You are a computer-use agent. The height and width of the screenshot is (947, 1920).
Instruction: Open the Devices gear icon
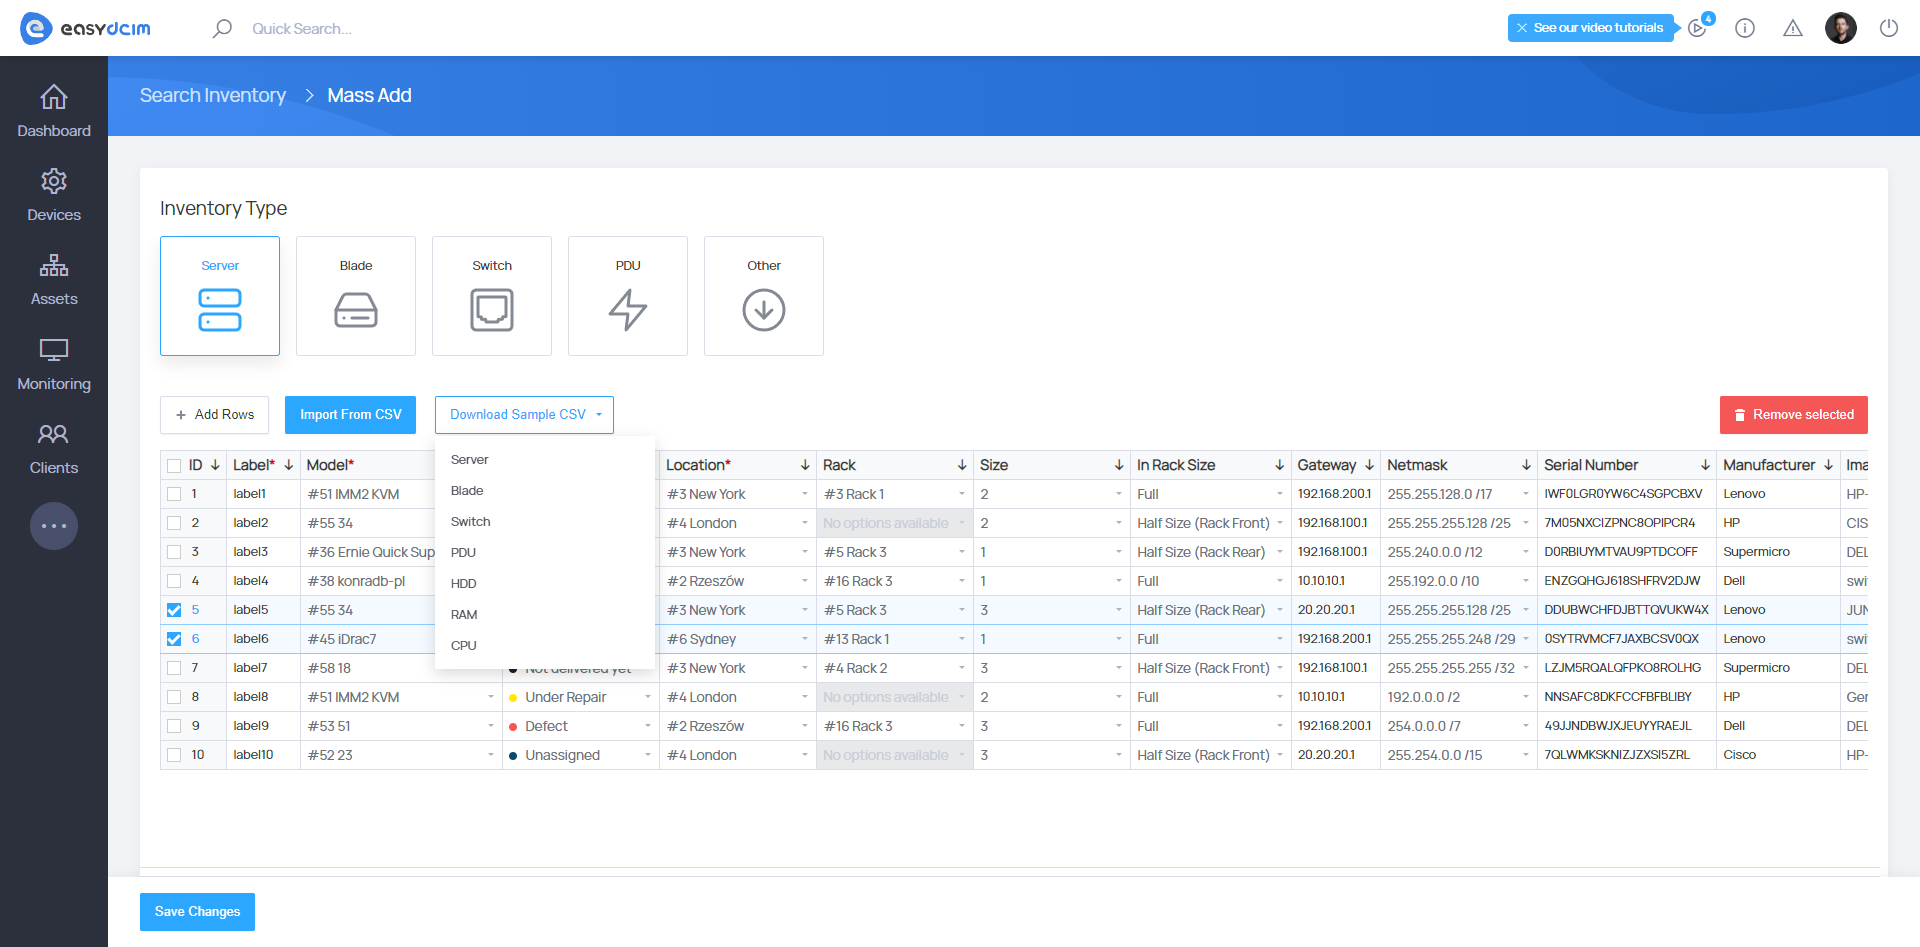tap(54, 181)
